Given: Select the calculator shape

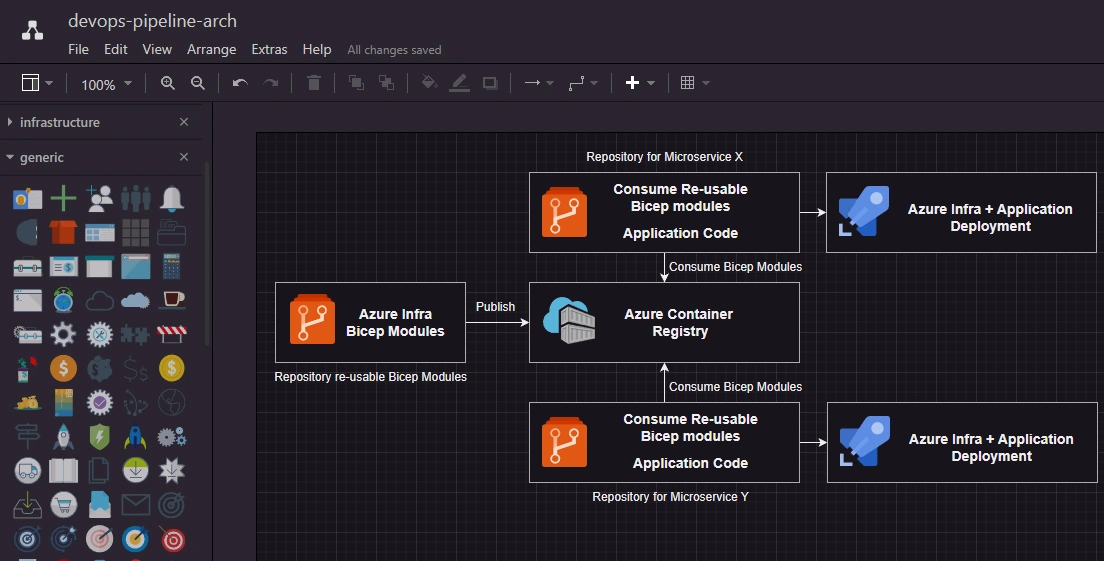Looking at the screenshot, I should [172, 266].
